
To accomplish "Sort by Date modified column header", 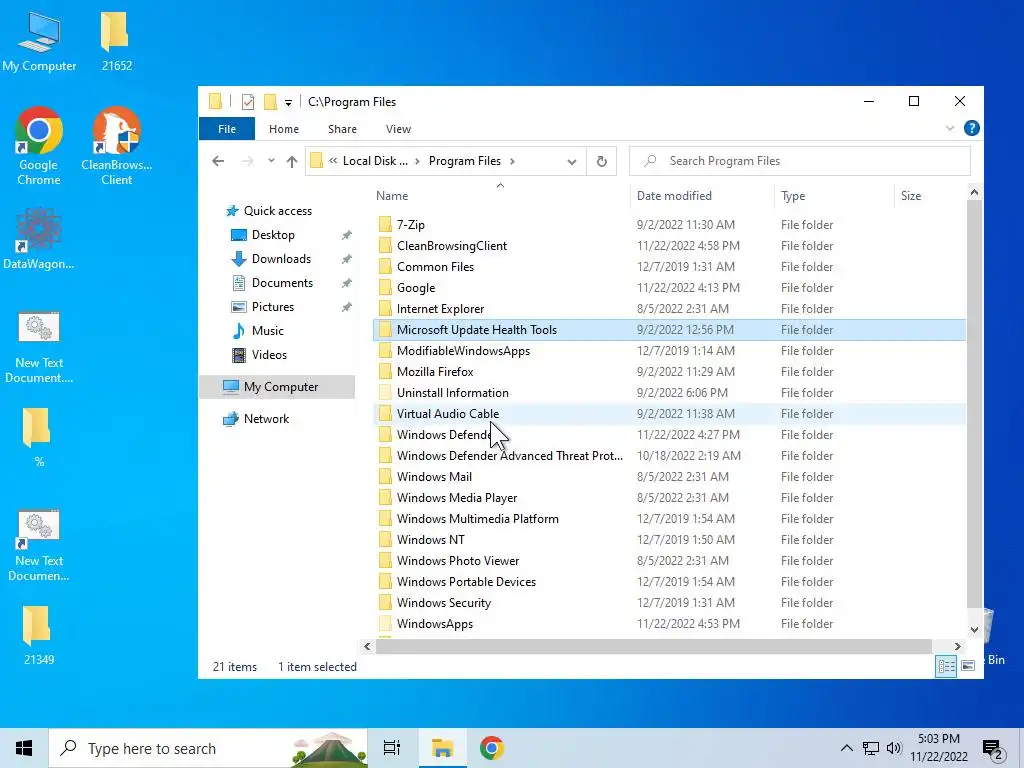I will click(702, 195).
